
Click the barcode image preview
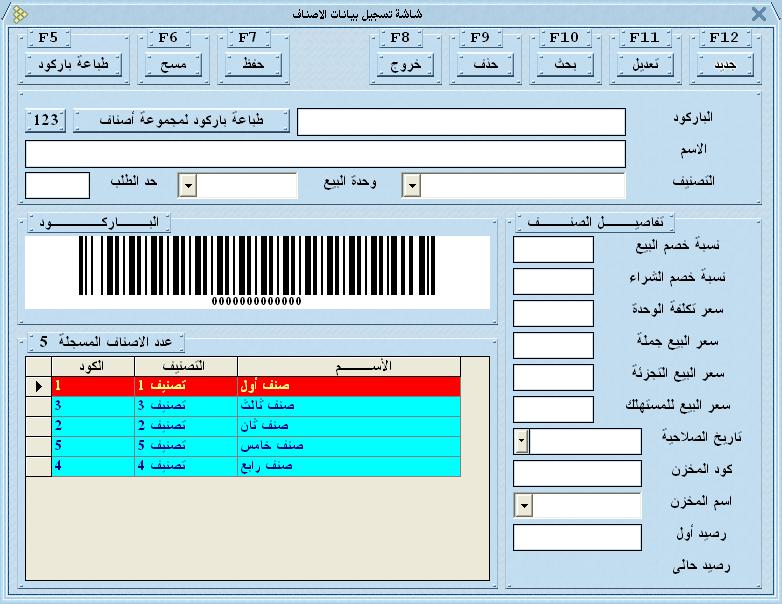[257, 272]
